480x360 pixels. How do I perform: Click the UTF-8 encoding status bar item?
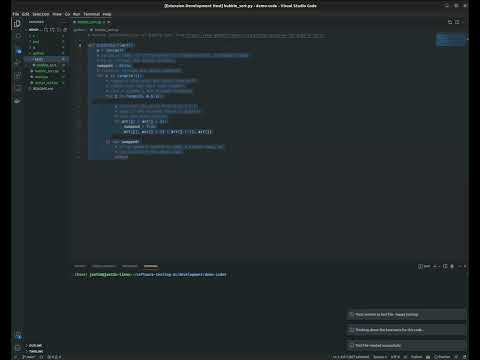click(x=395, y=357)
